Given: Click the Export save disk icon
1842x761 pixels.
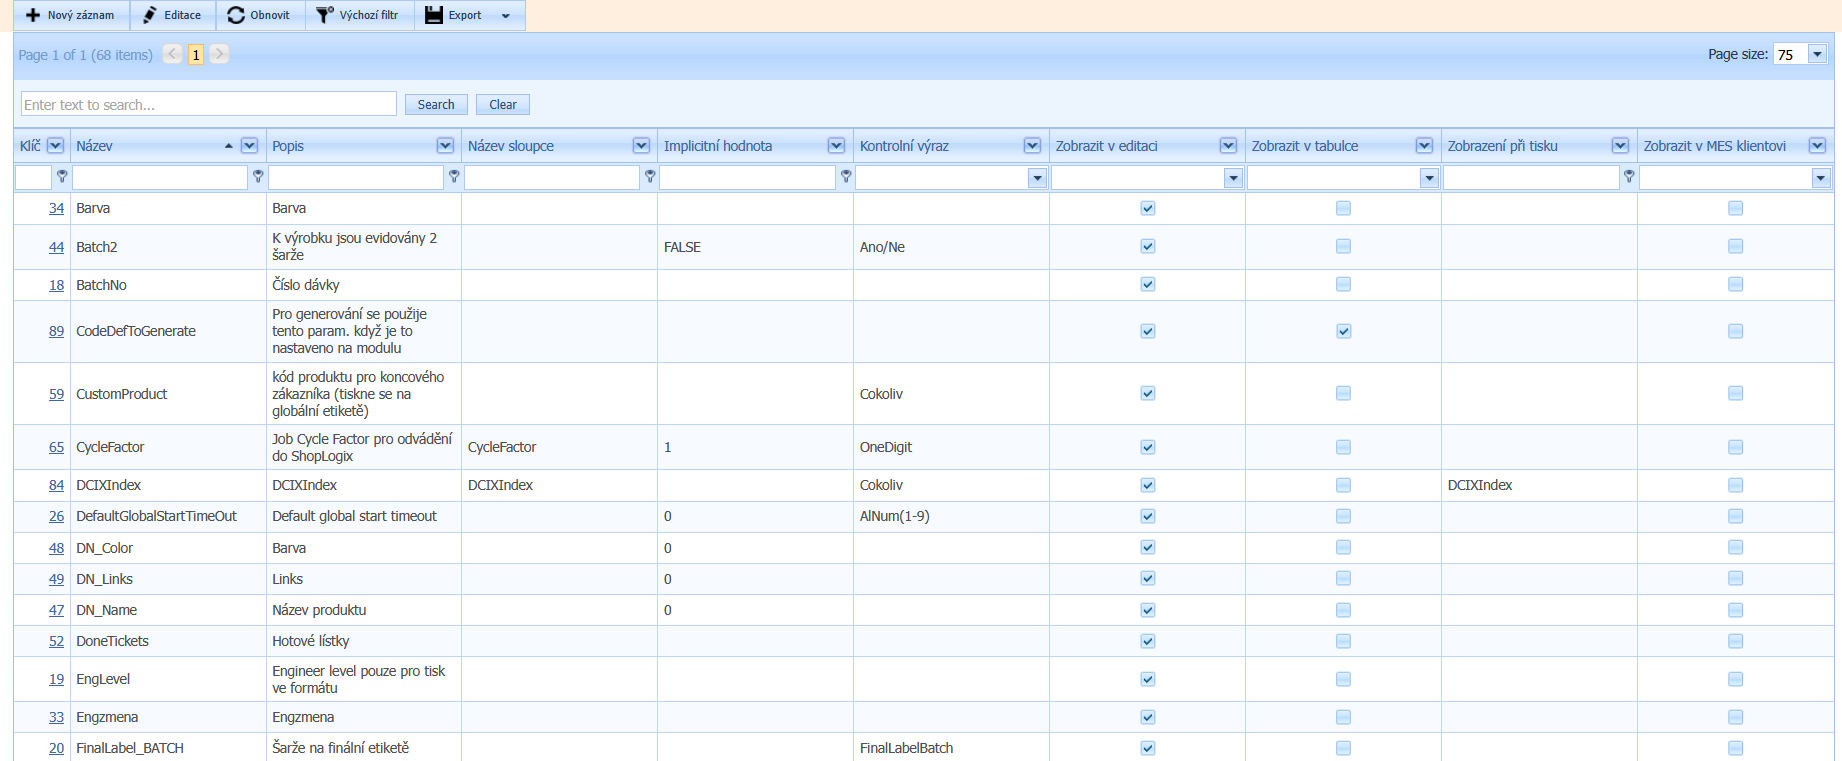Looking at the screenshot, I should (434, 15).
